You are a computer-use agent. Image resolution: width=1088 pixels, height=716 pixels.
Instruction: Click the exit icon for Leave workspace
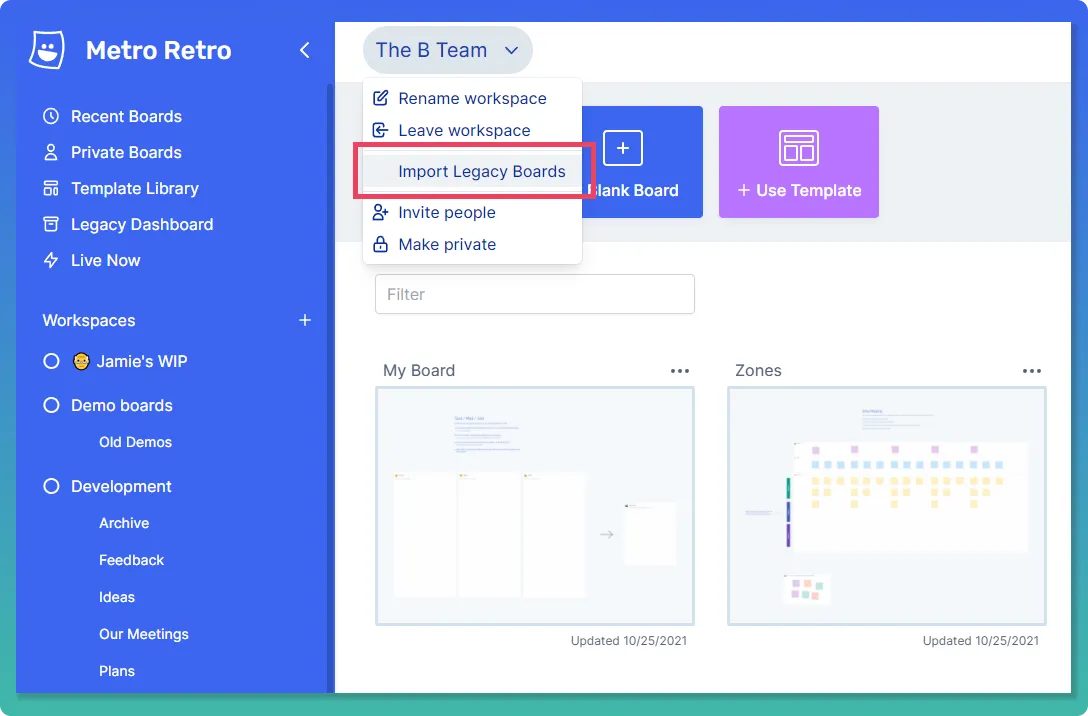(x=380, y=130)
